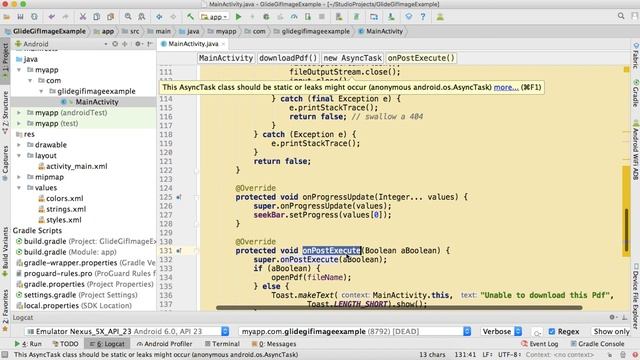Click the Debug app bug icon
The width and height of the screenshot is (640, 360).
pyautogui.click(x=266, y=17)
